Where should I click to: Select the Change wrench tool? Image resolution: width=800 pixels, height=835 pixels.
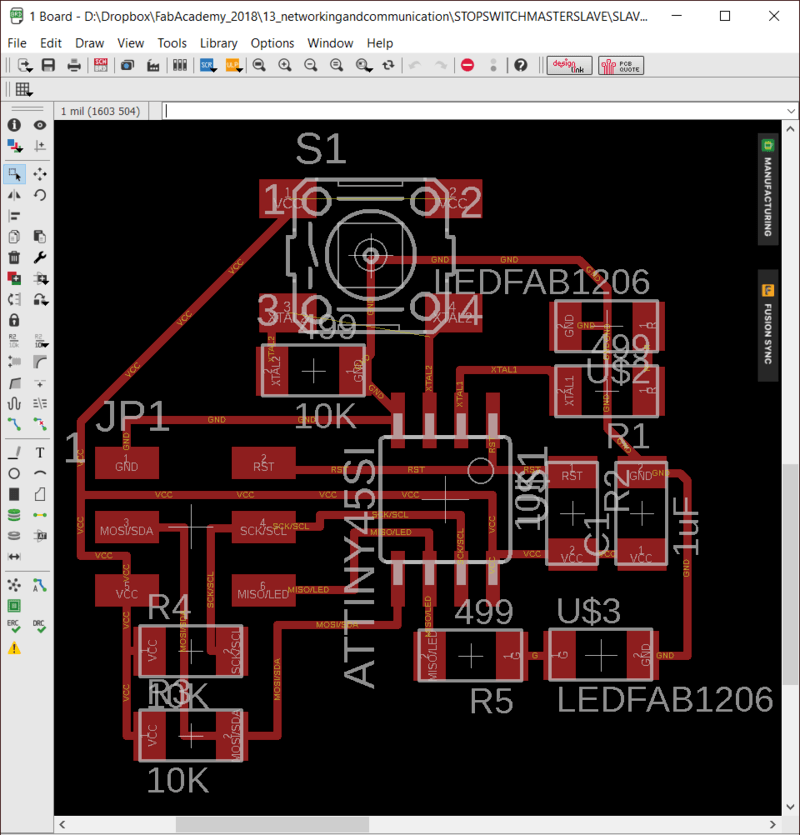(40, 258)
